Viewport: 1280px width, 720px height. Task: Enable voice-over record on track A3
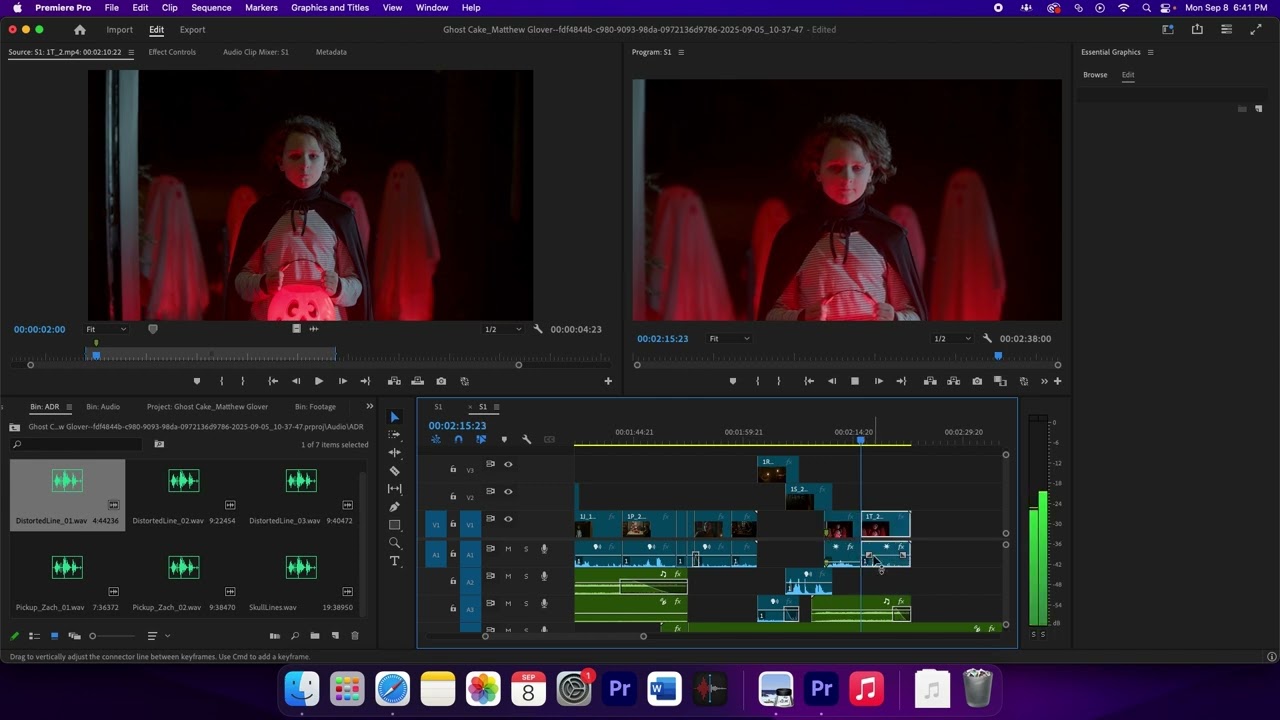pyautogui.click(x=544, y=603)
